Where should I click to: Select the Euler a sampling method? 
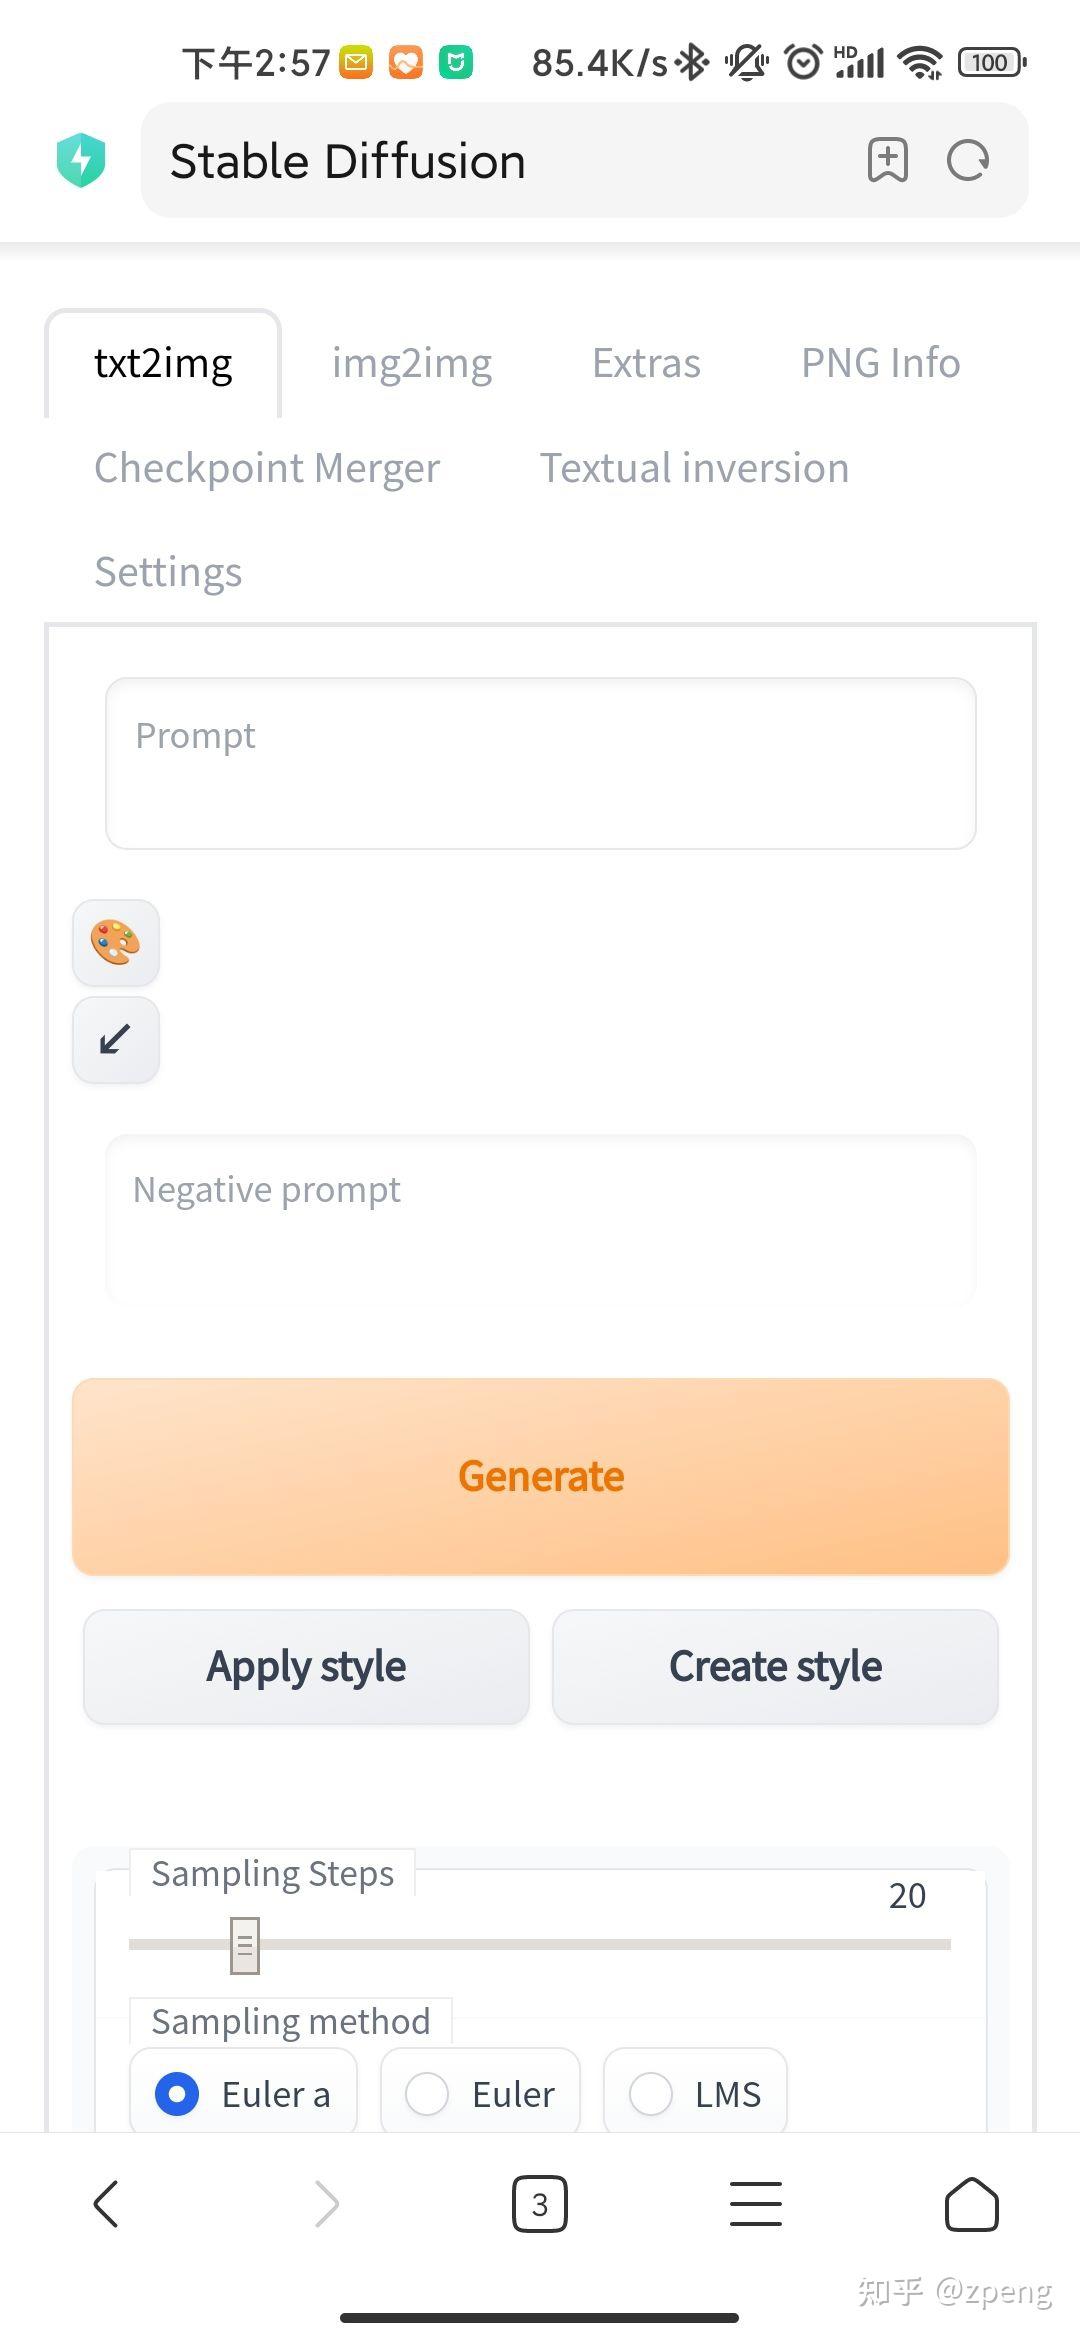(x=177, y=2094)
